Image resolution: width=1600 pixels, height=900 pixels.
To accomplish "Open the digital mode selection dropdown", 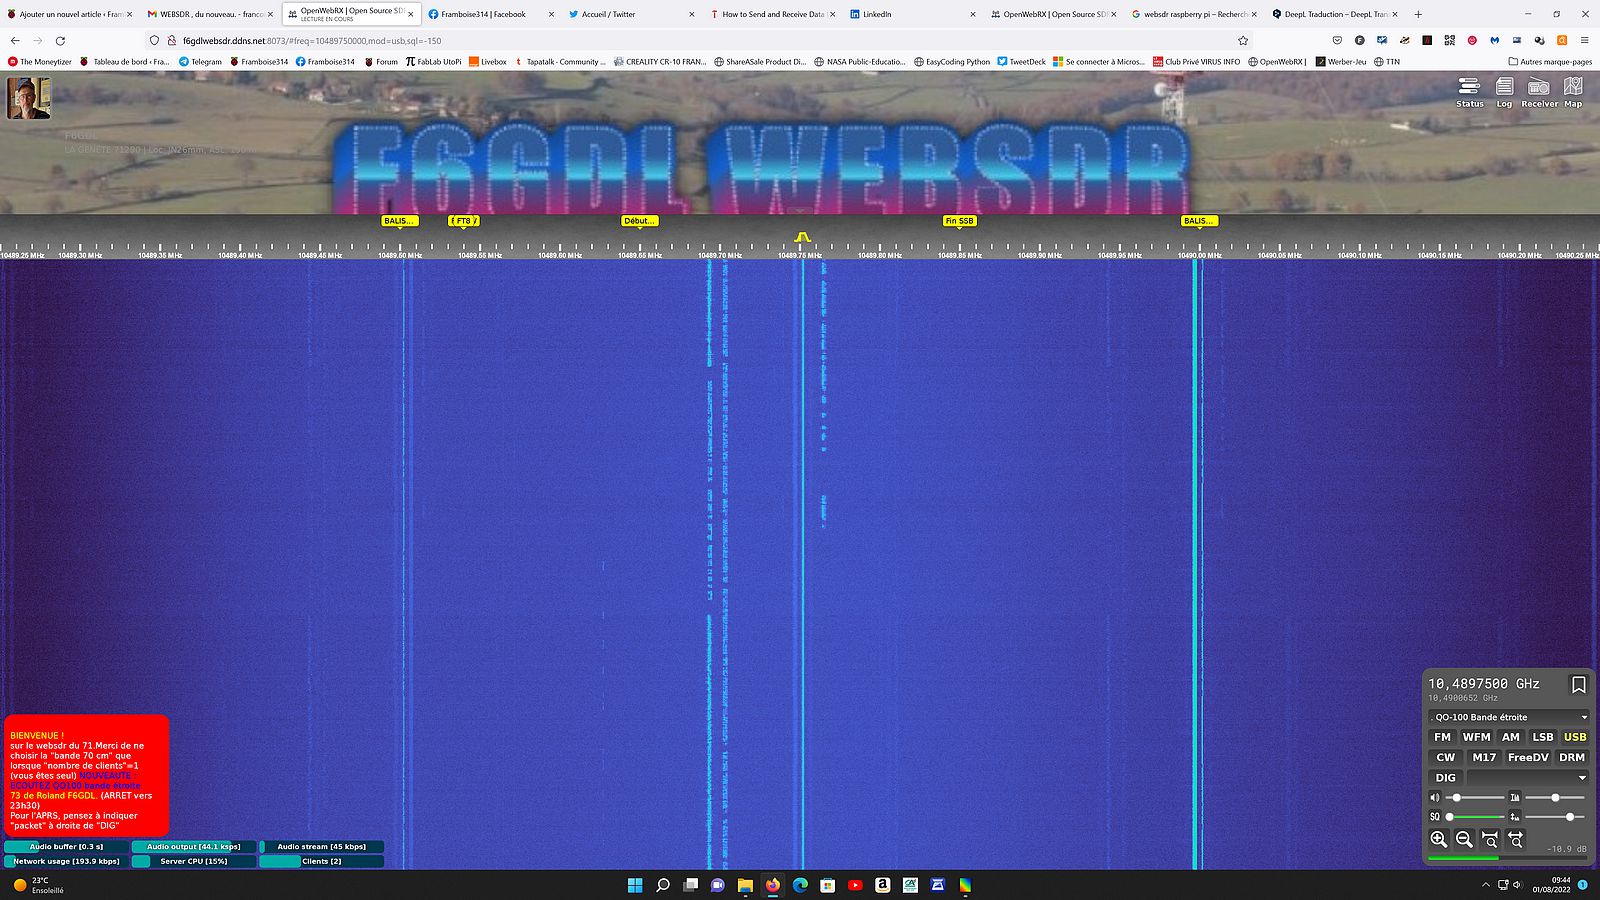I will (1528, 777).
